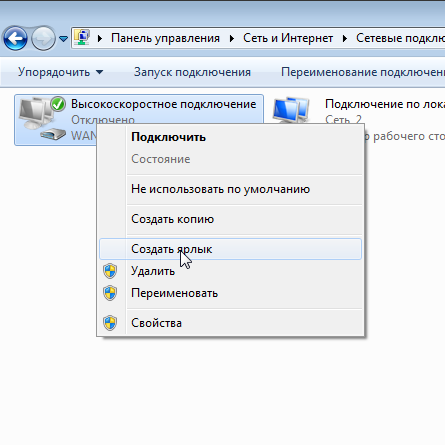Screen dimensions: 445x445
Task: Select Высокоскоростное подключение connection icon
Action: pos(42,118)
